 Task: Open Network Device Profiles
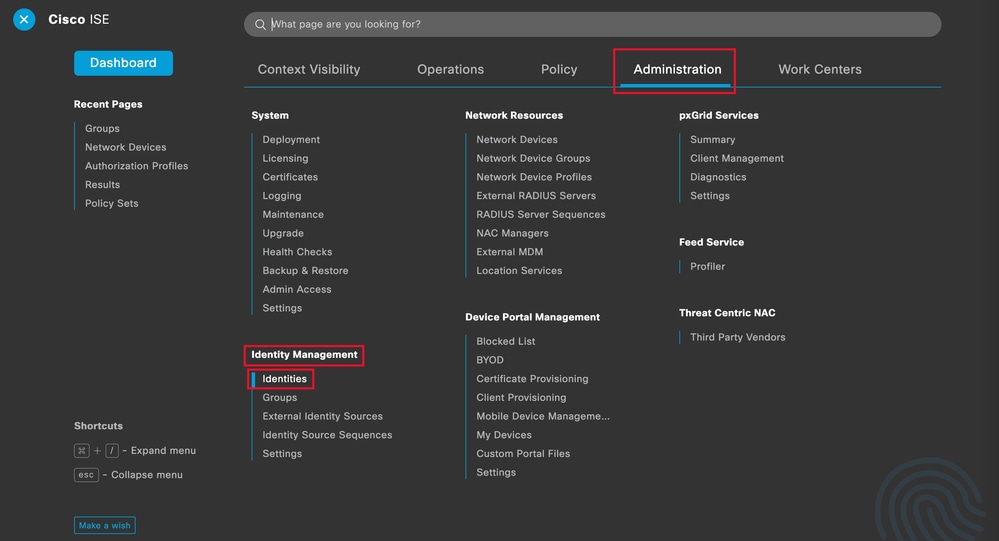tap(534, 177)
